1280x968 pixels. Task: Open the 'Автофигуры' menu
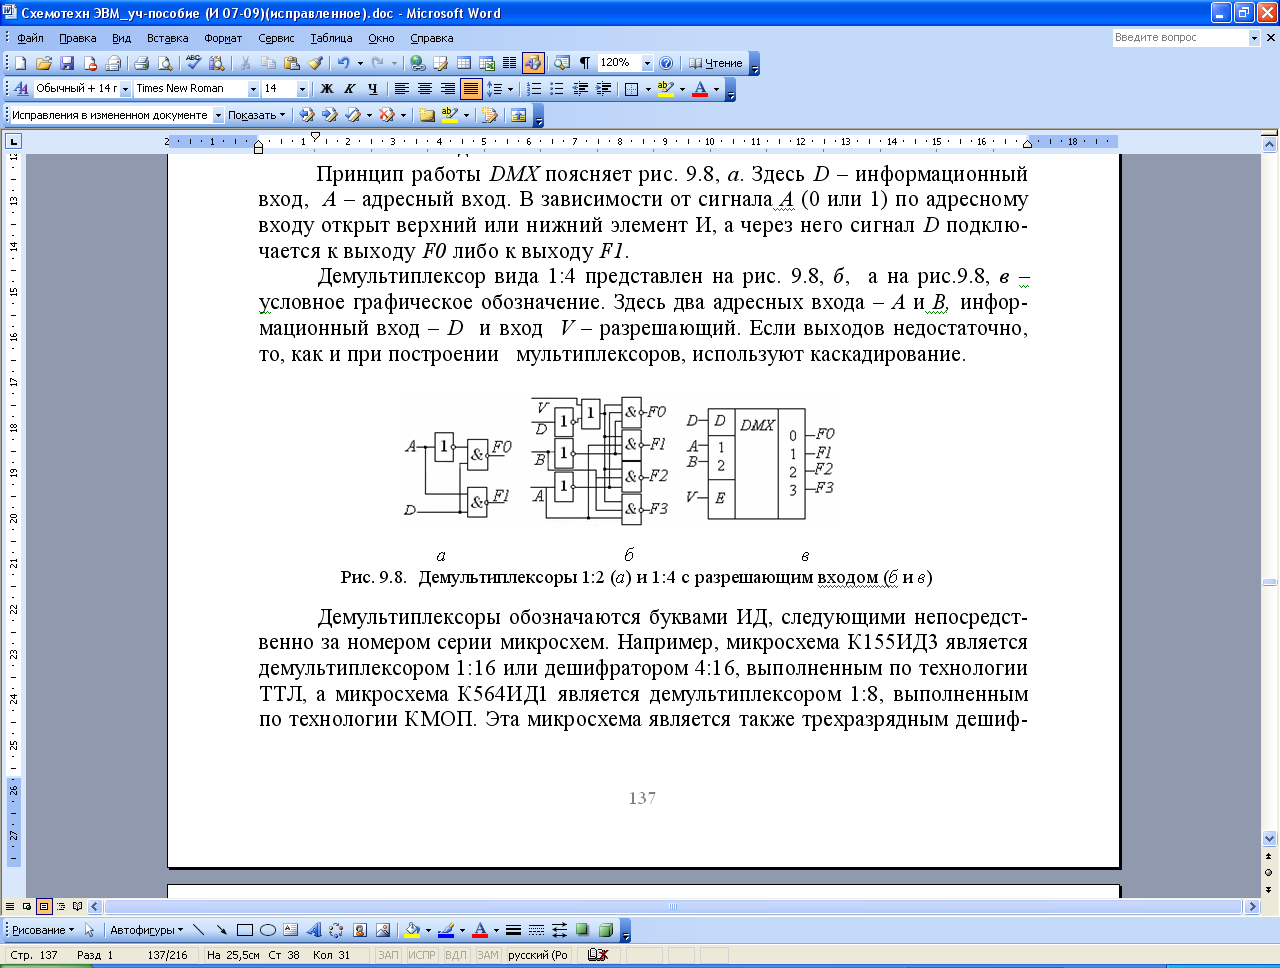pyautogui.click(x=146, y=930)
